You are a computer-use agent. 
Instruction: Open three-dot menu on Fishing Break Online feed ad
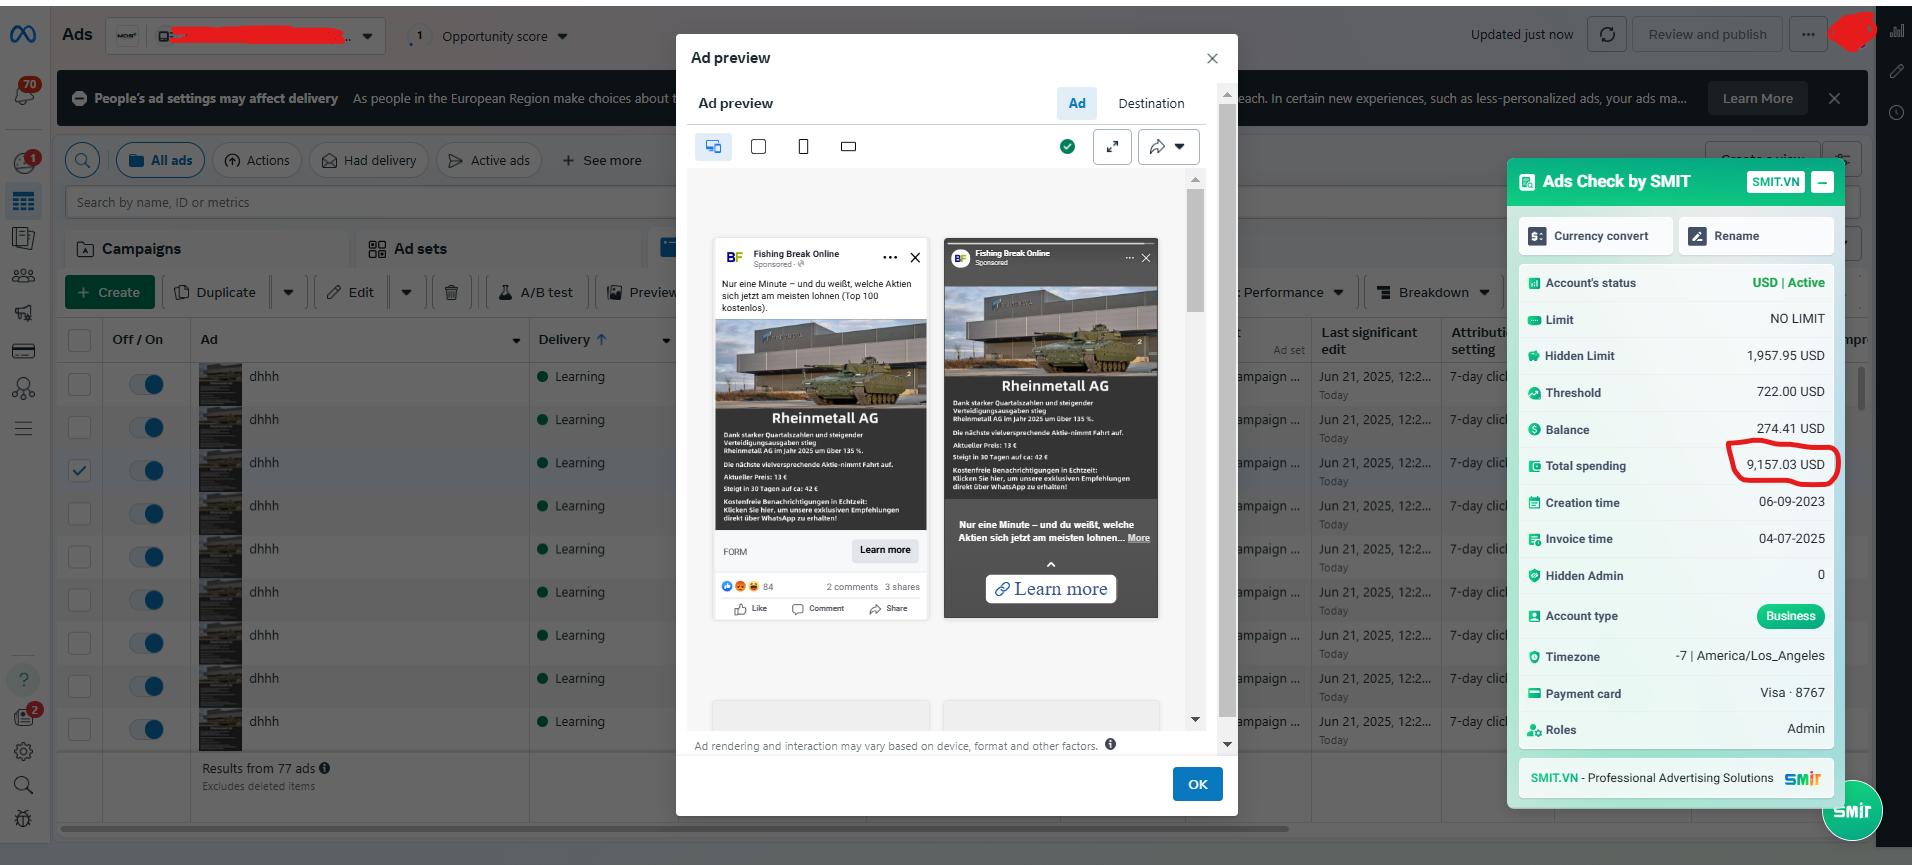[890, 258]
